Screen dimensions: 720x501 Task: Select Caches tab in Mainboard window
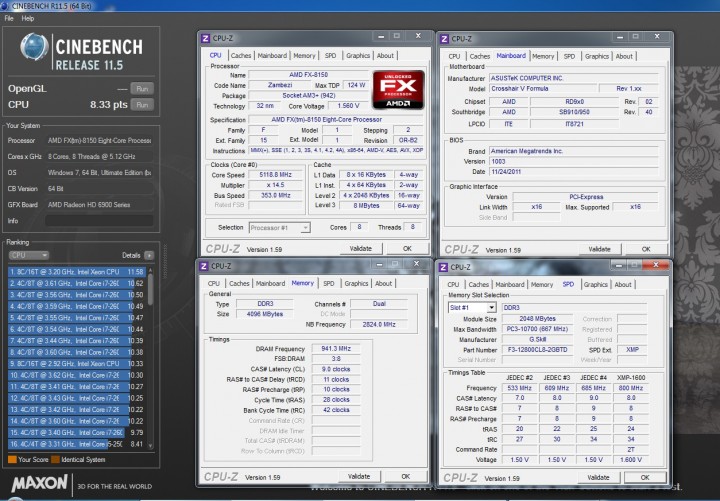(x=479, y=56)
